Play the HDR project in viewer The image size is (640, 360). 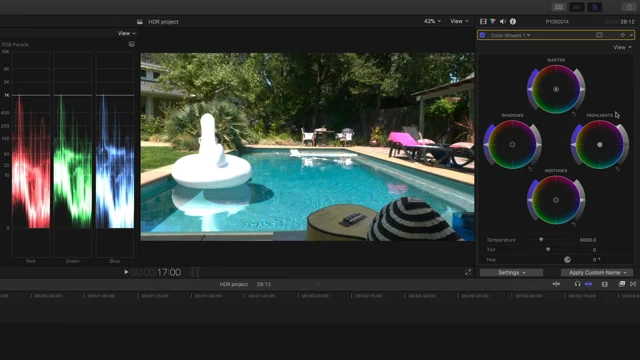tap(126, 272)
